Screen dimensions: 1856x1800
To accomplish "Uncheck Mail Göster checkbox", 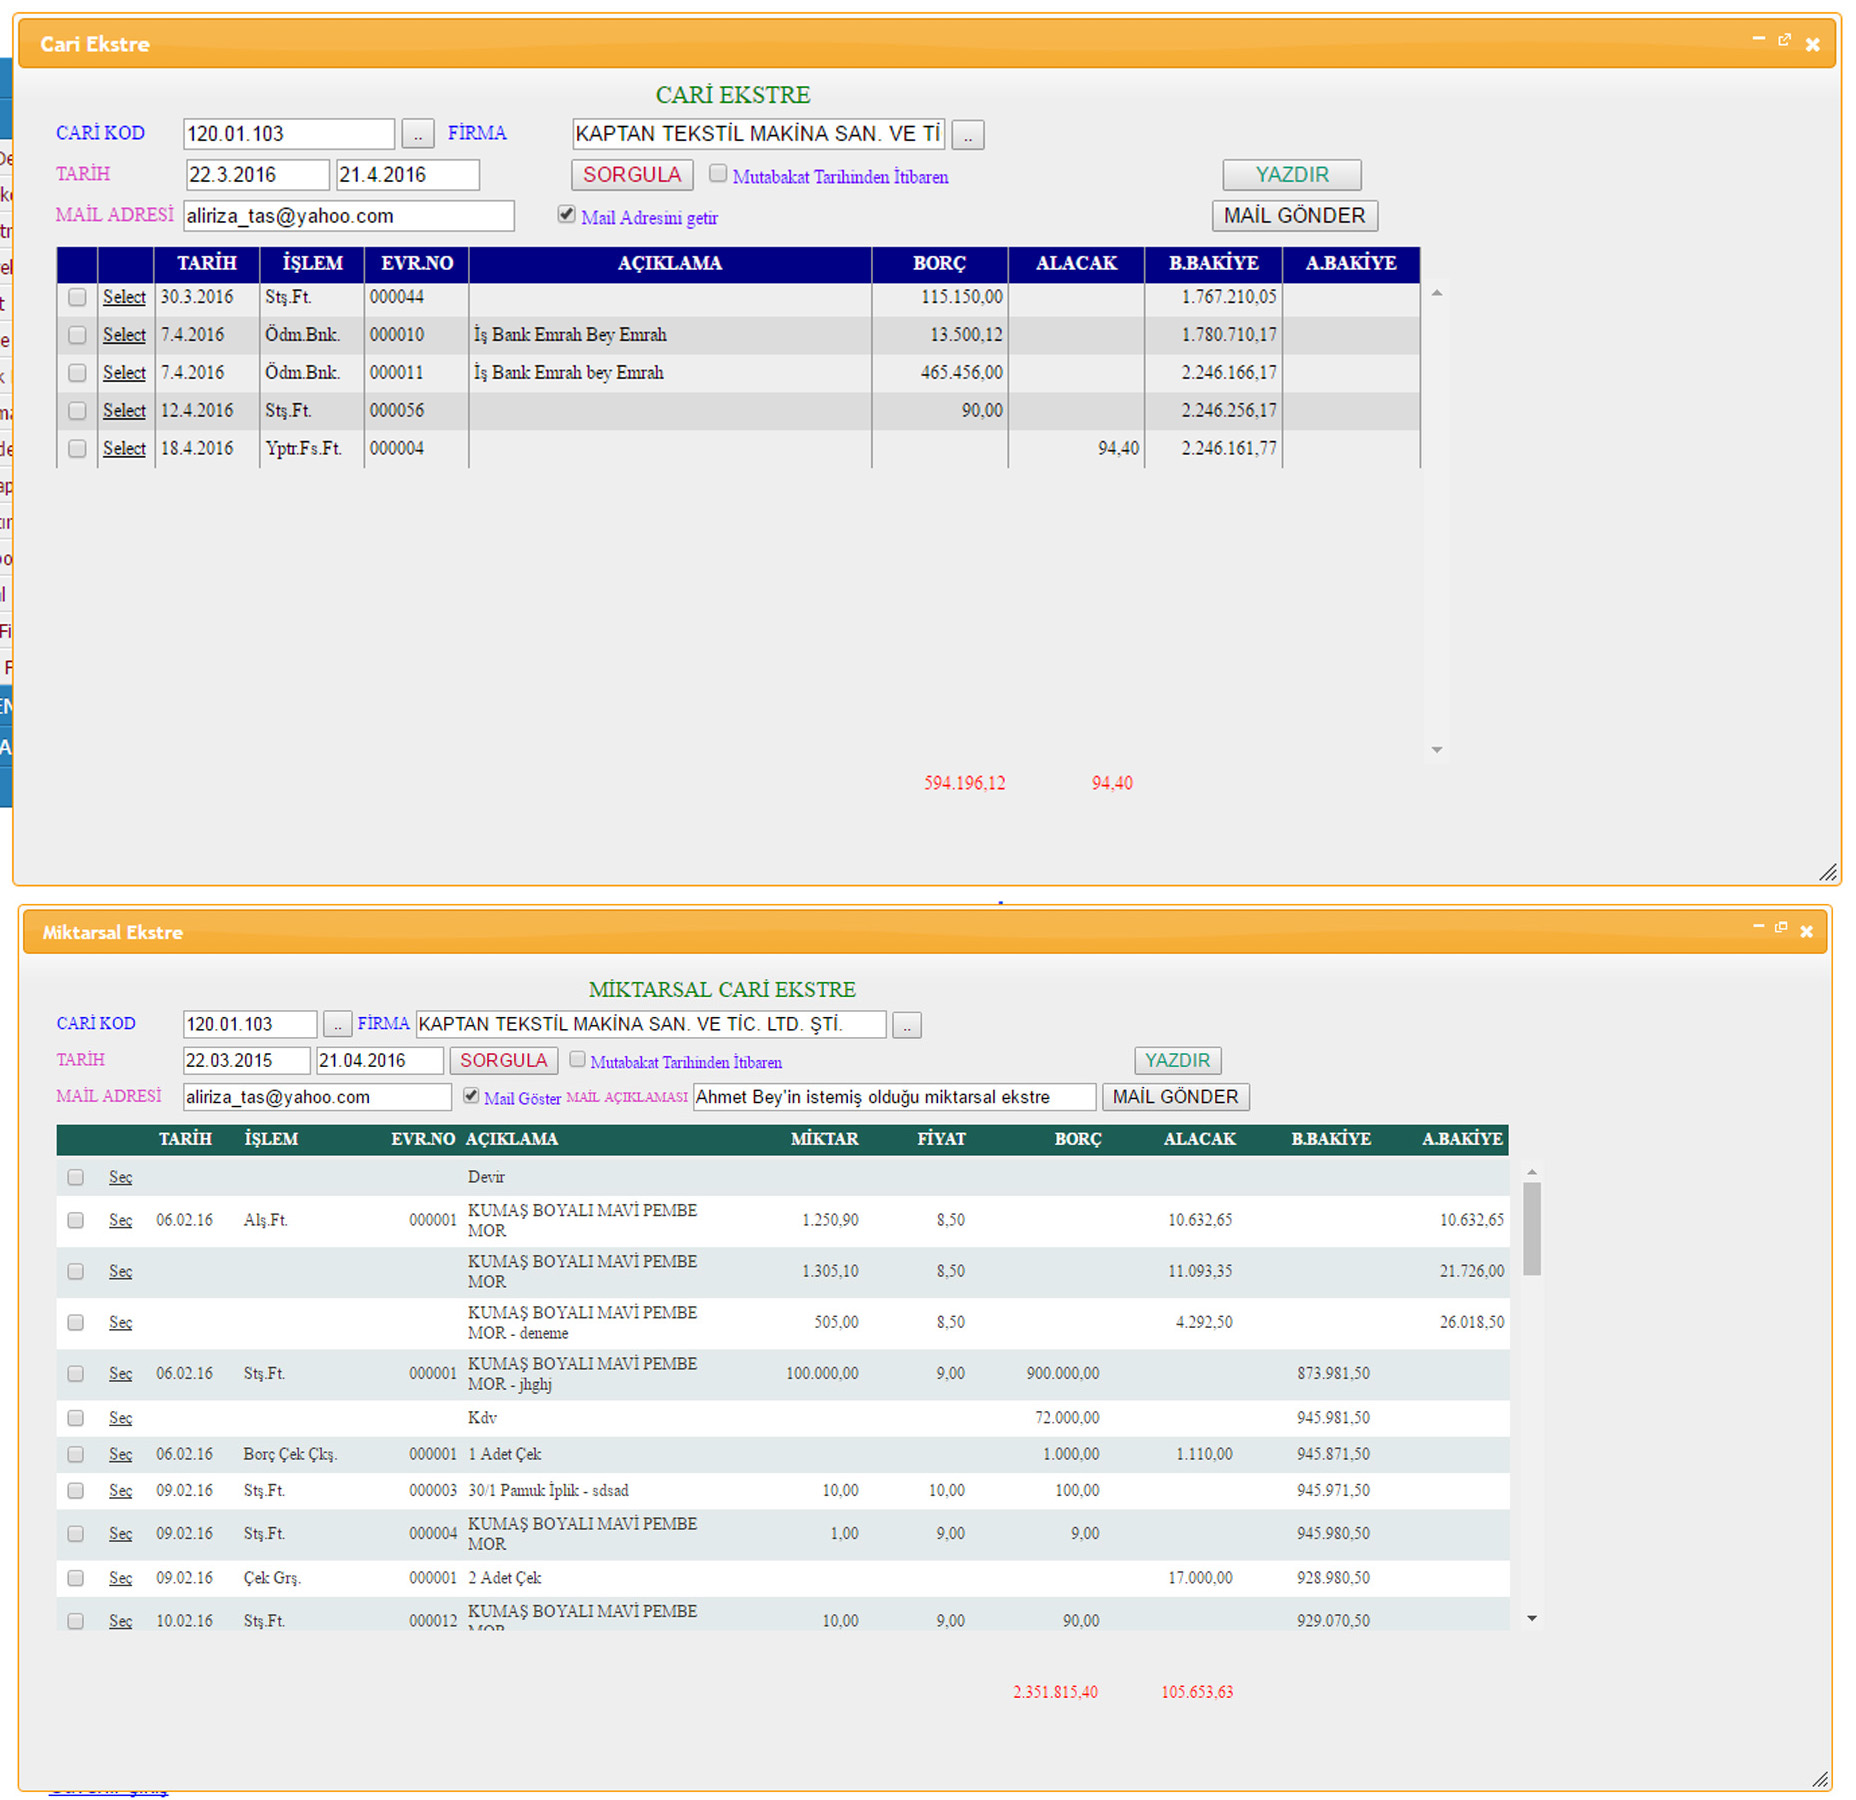I will 471,1096.
